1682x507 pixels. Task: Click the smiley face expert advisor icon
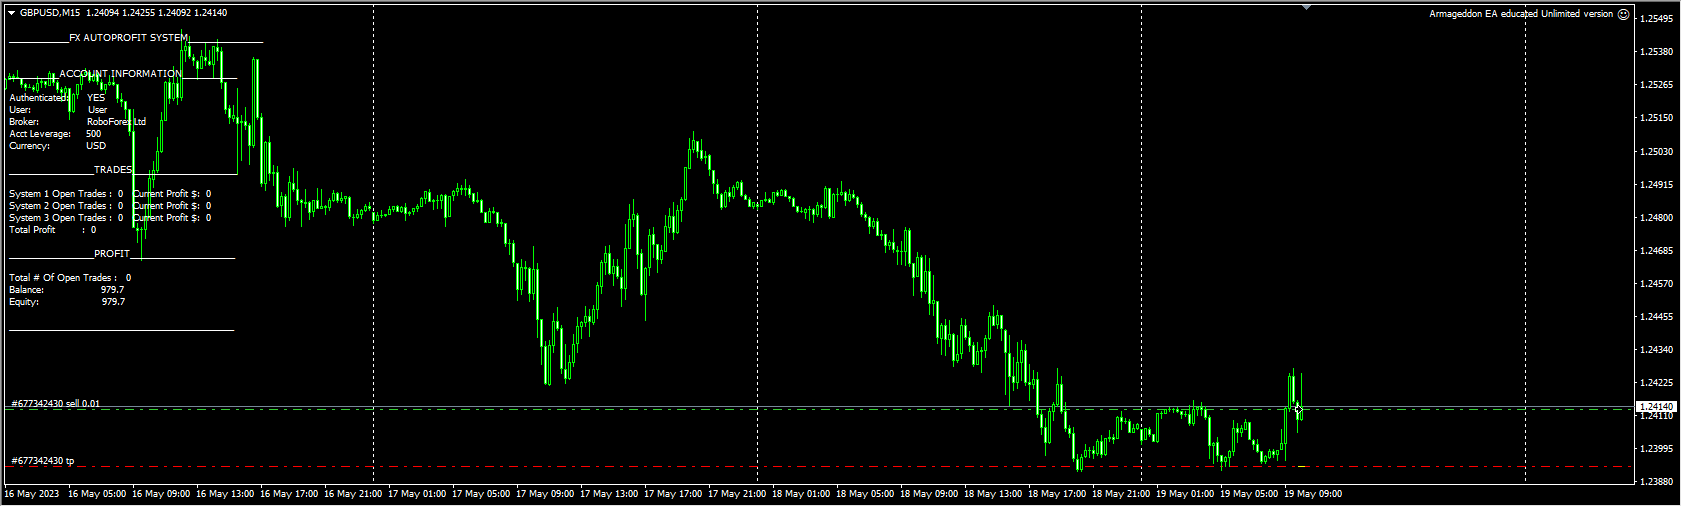tap(1623, 14)
